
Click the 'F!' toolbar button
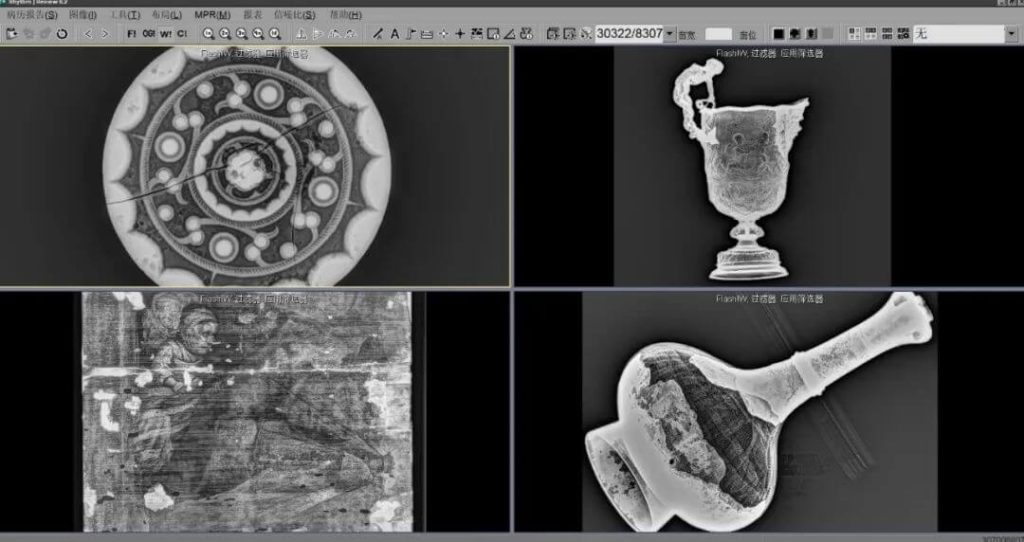point(132,34)
